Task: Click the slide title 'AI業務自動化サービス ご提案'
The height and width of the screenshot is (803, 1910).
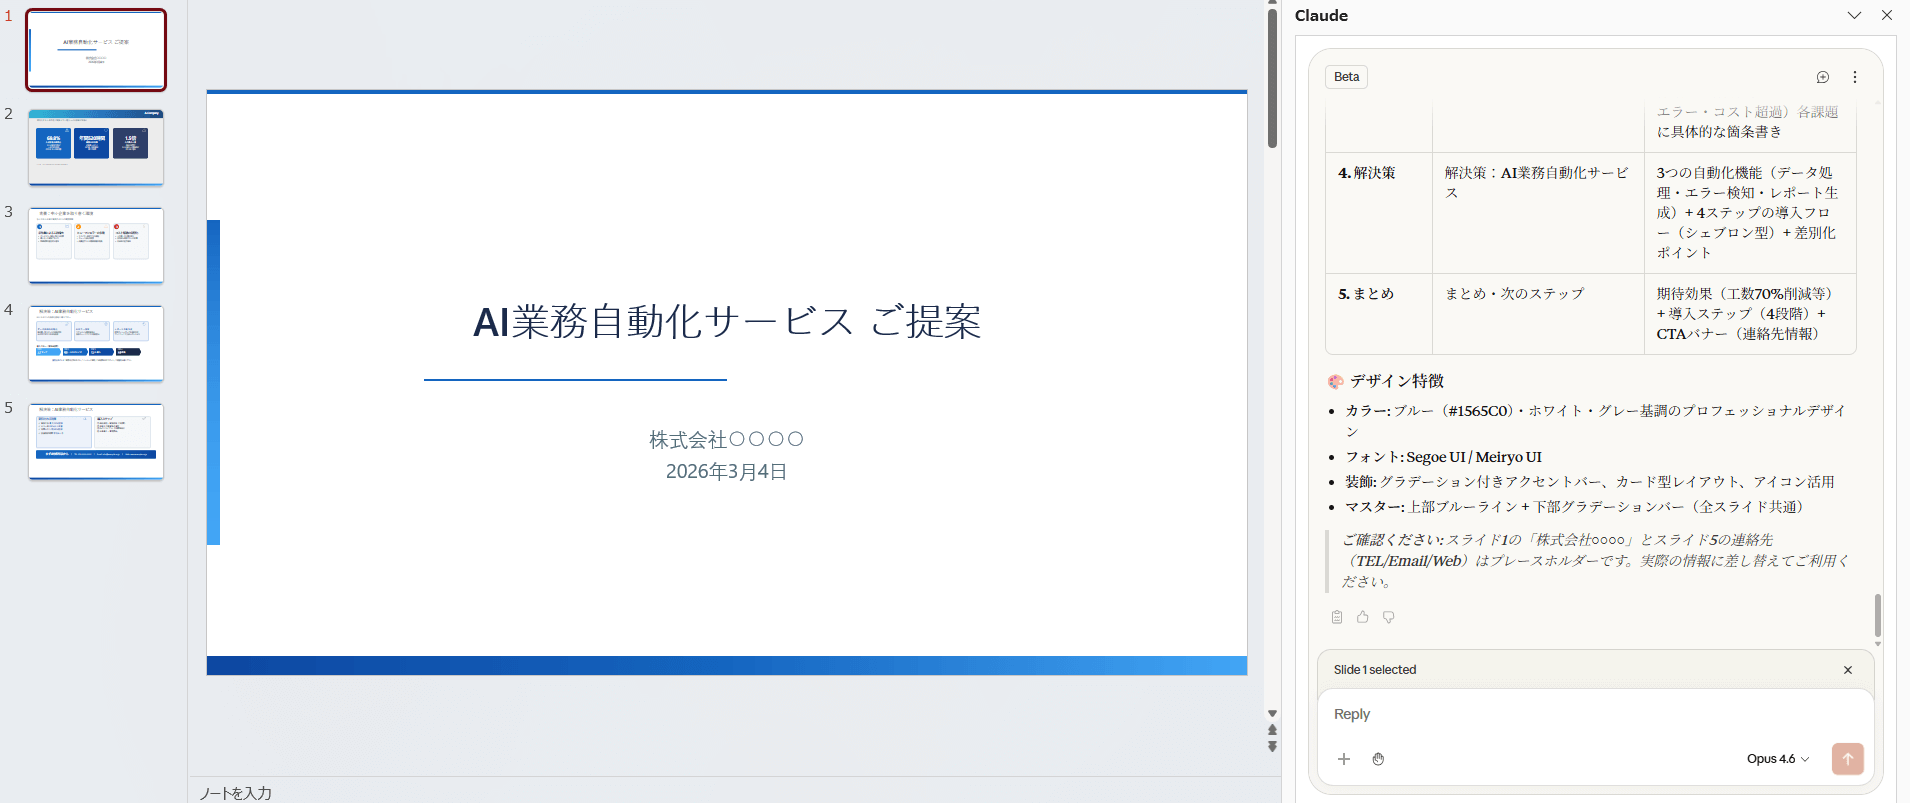Action: click(727, 322)
